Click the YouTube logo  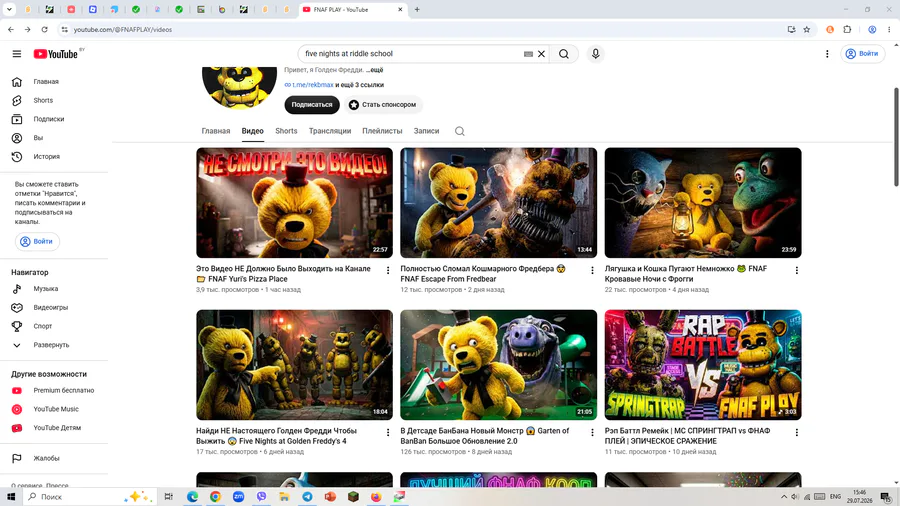point(56,54)
